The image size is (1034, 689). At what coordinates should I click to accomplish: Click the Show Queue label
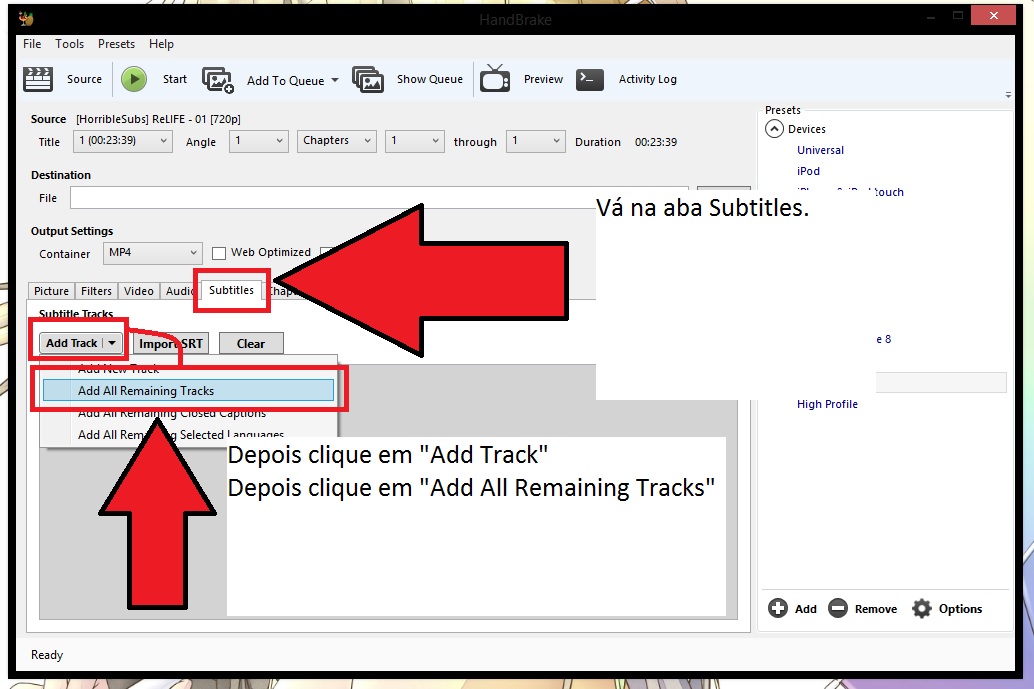click(x=429, y=79)
